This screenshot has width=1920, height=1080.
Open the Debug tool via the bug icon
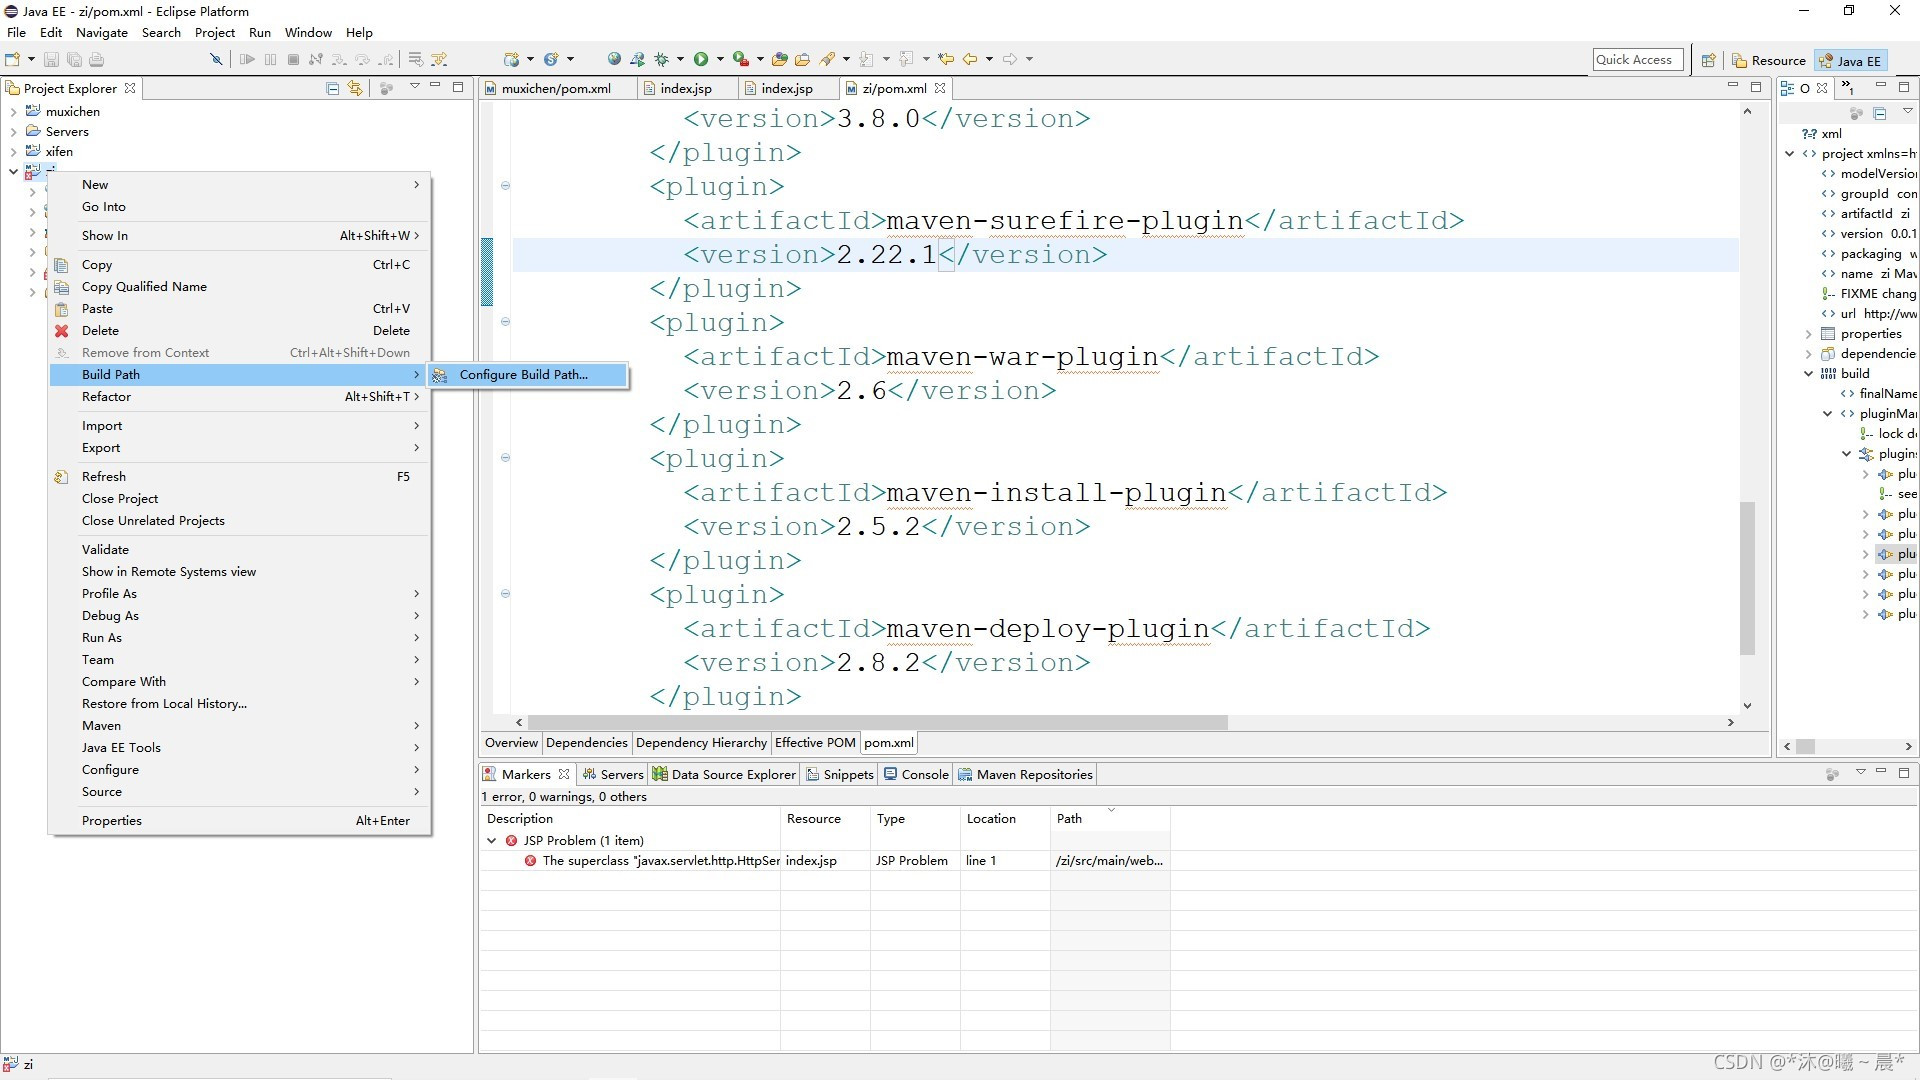660,58
